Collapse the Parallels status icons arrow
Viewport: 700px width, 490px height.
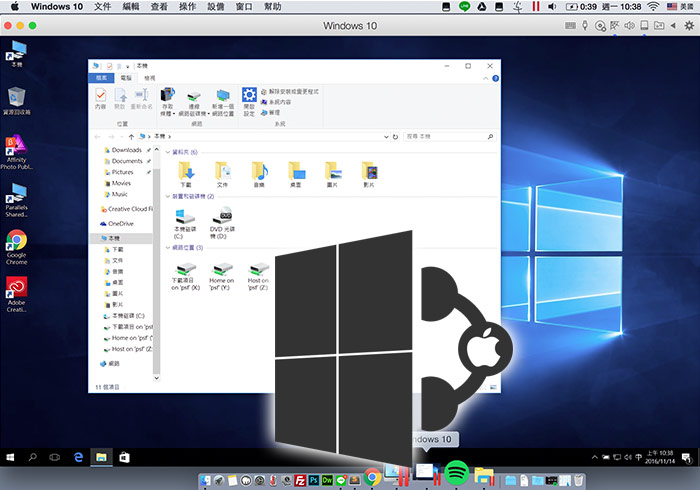(673, 26)
